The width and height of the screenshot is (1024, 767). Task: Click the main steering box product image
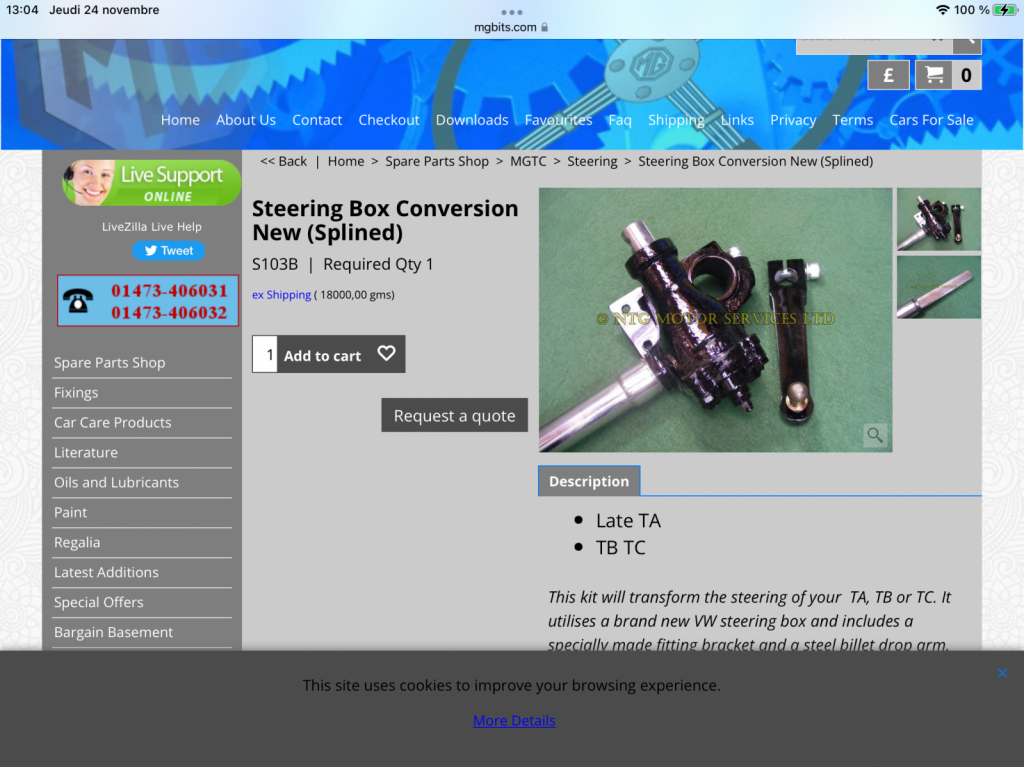[x=715, y=319]
